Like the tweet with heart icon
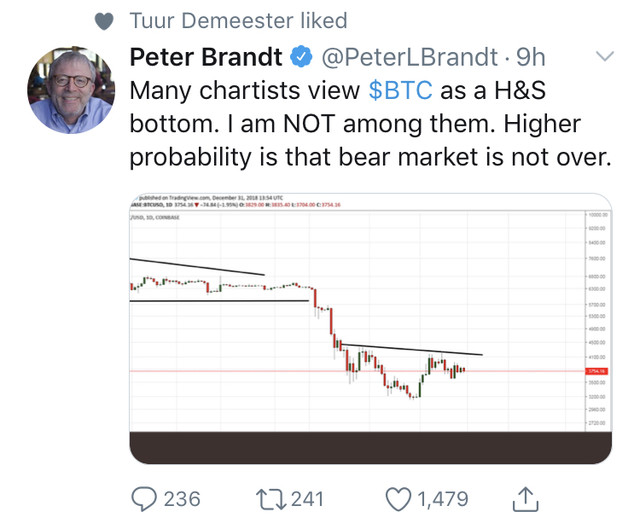This screenshot has height=529, width=640. [x=398, y=499]
